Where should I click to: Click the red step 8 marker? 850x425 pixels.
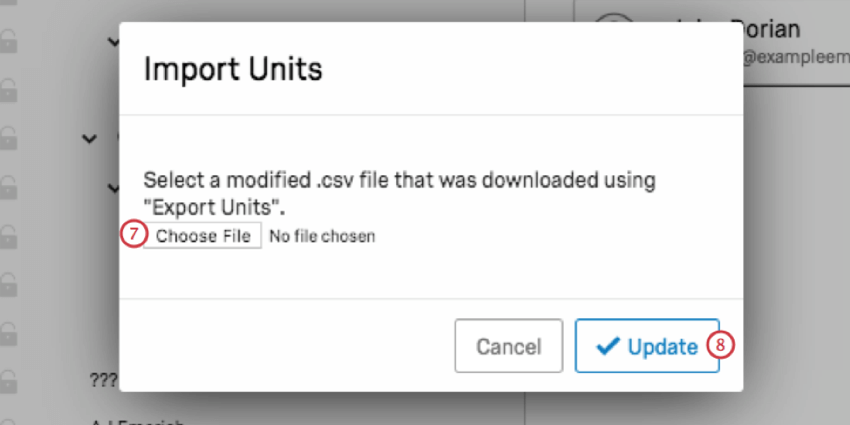720,346
